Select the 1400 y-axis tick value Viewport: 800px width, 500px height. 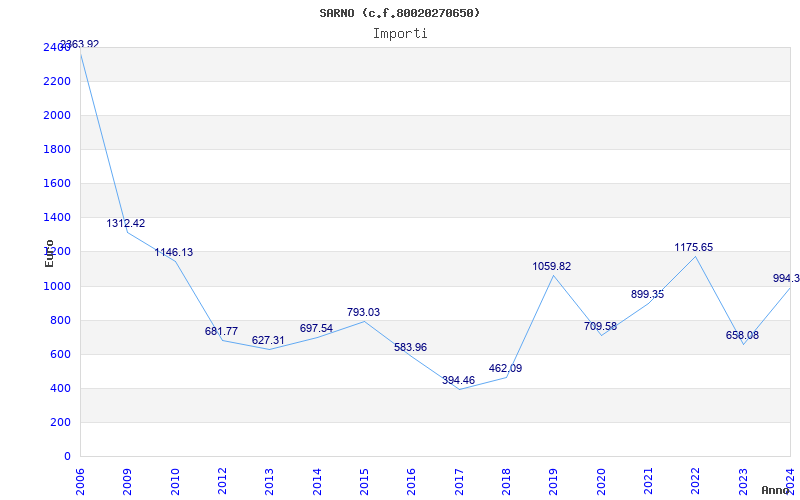(x=57, y=218)
